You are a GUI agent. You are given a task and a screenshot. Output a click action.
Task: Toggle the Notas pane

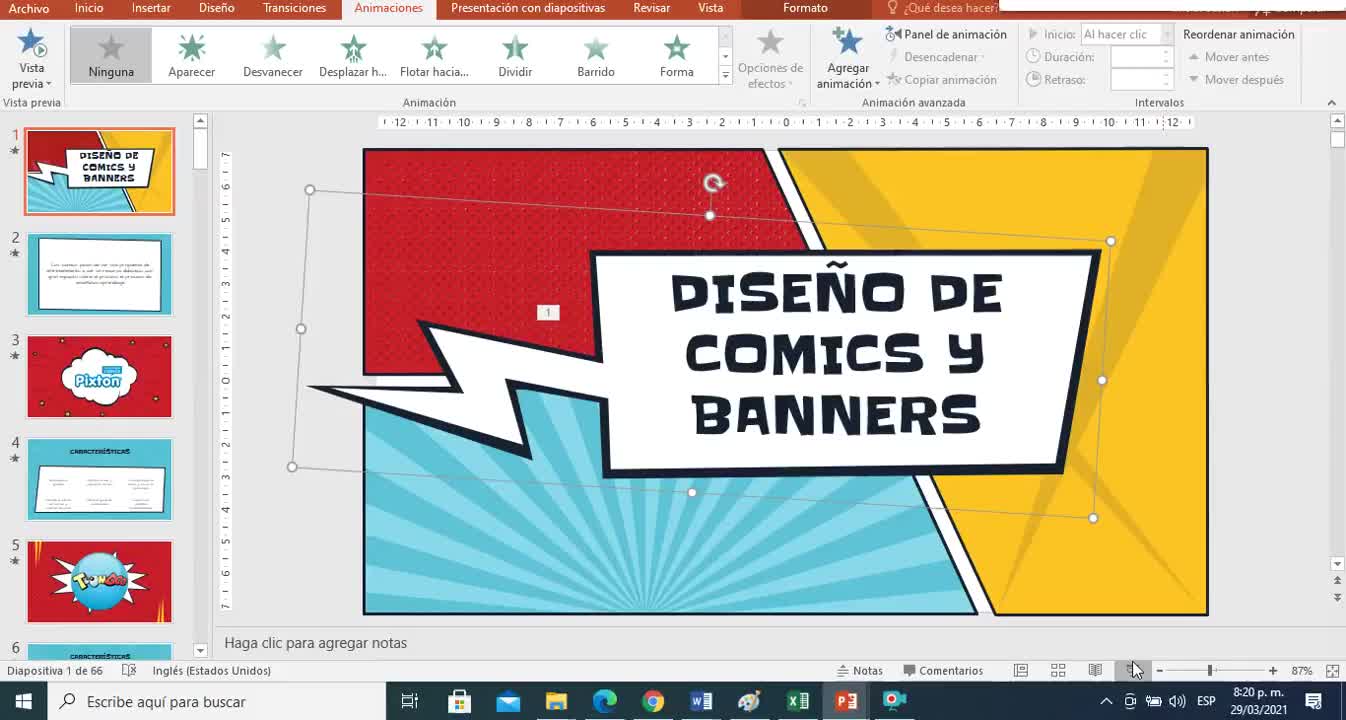coord(860,669)
